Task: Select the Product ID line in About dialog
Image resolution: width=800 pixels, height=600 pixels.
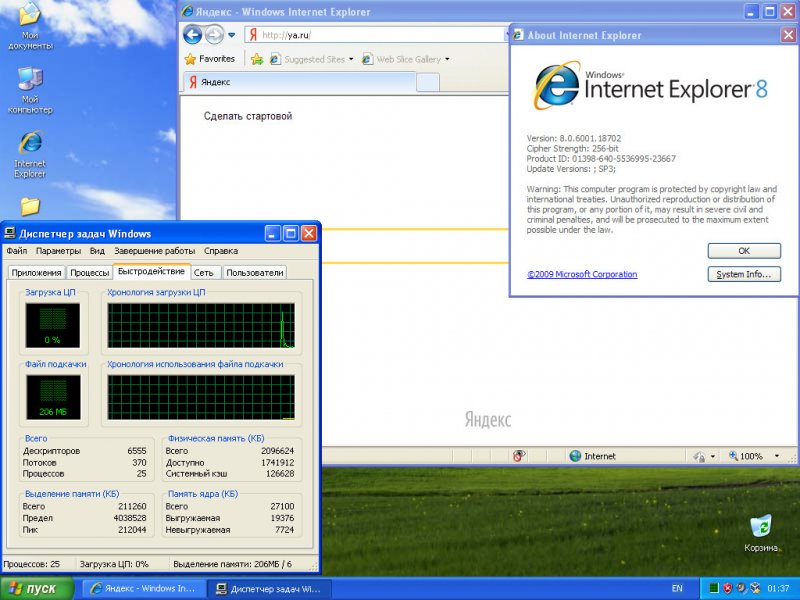Action: coord(601,159)
